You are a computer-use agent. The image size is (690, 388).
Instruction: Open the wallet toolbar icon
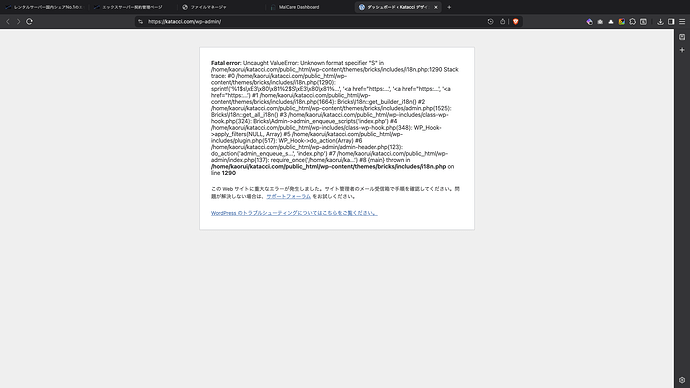[643, 22]
